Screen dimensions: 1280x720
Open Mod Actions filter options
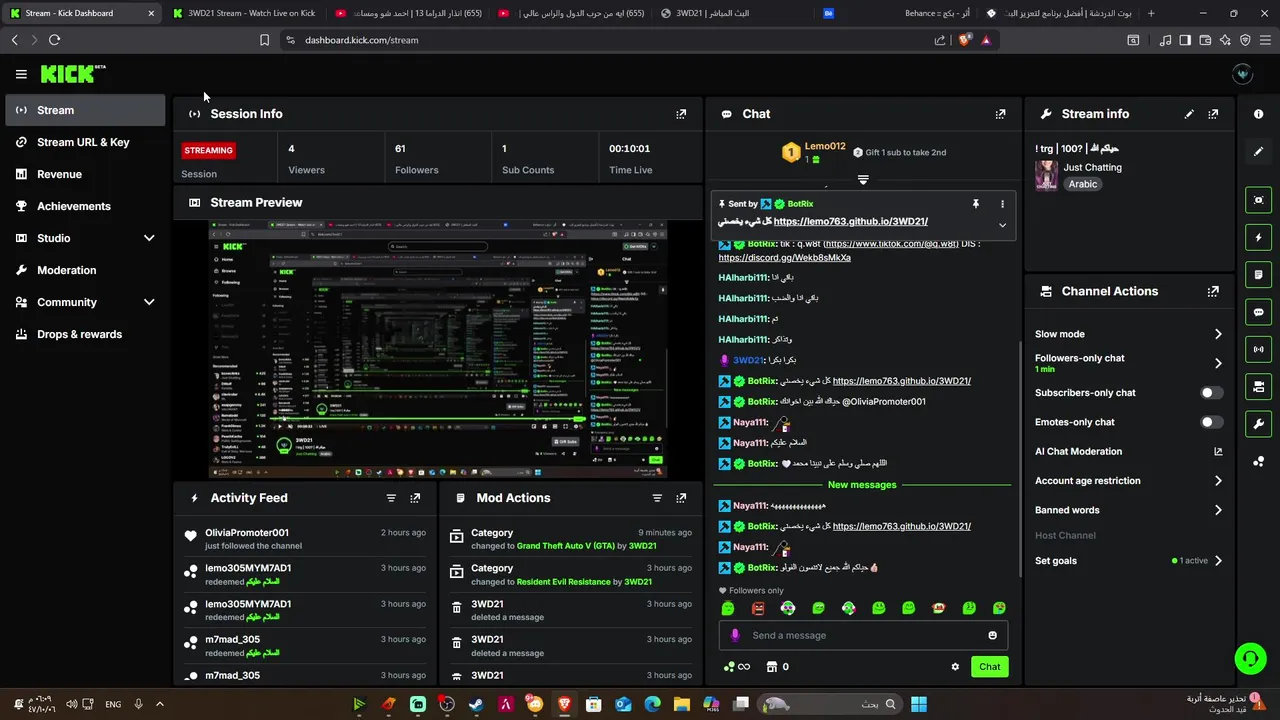657,498
